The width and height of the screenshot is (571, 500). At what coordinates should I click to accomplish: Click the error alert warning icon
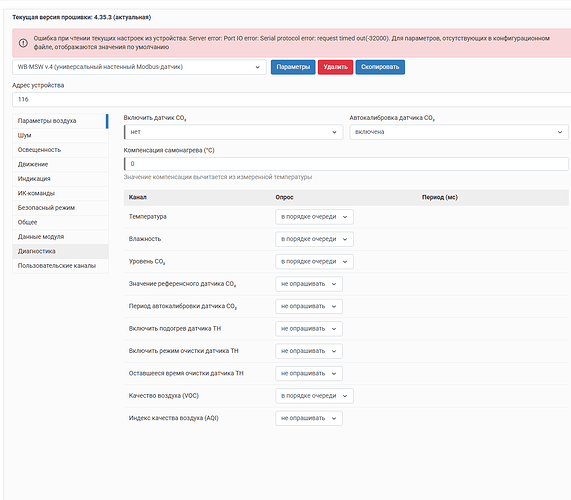[23, 43]
